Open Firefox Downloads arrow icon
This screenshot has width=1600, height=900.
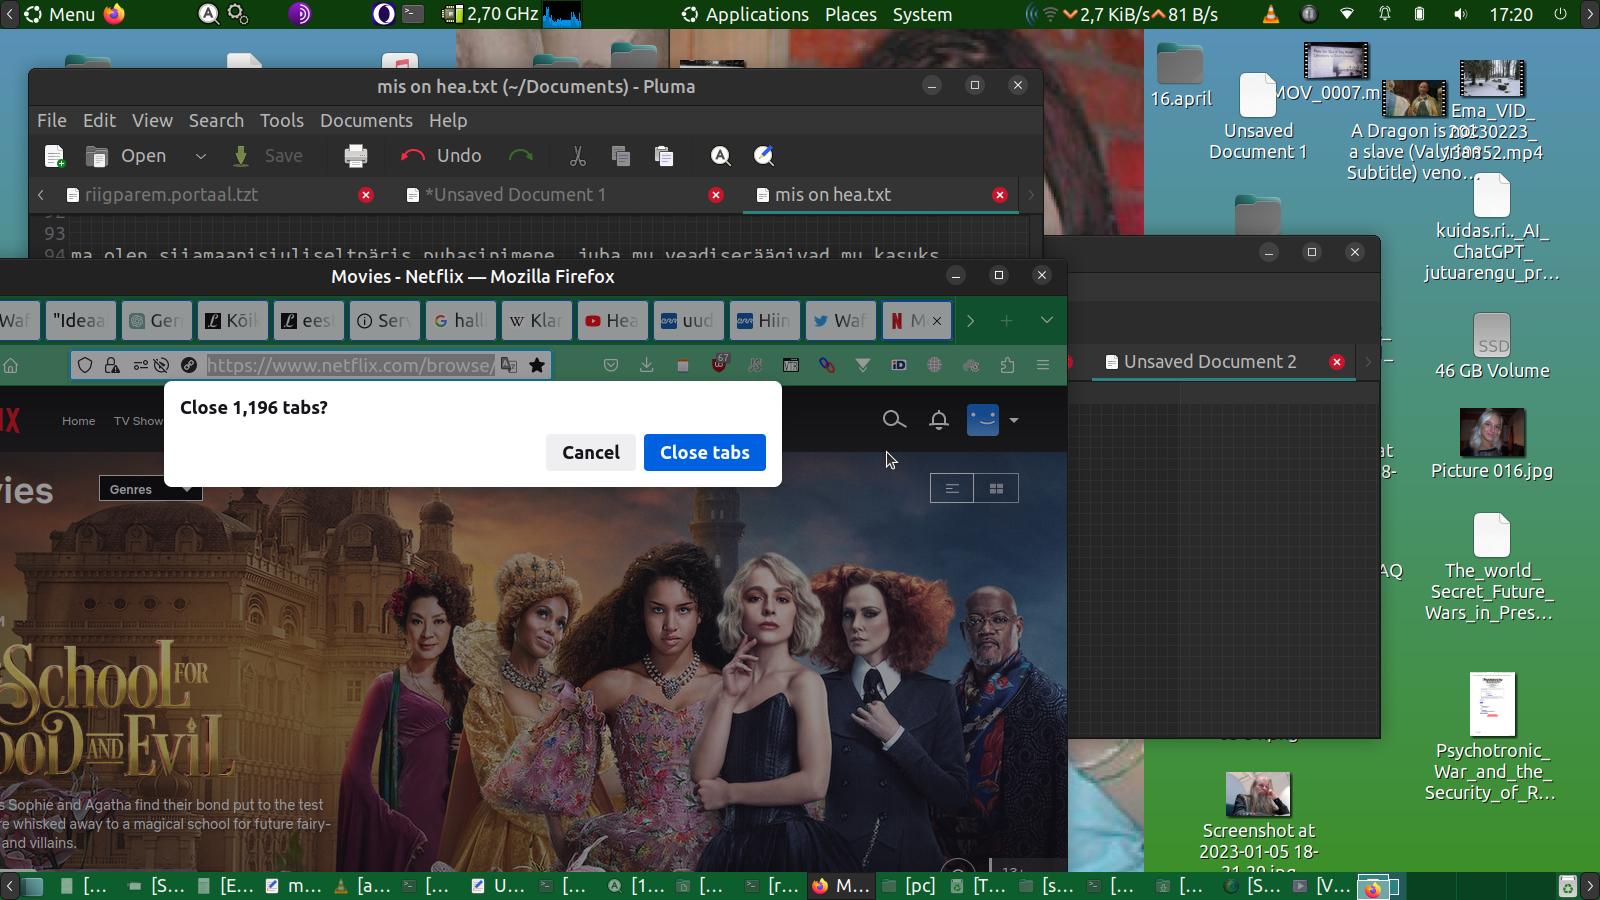pyautogui.click(x=647, y=365)
